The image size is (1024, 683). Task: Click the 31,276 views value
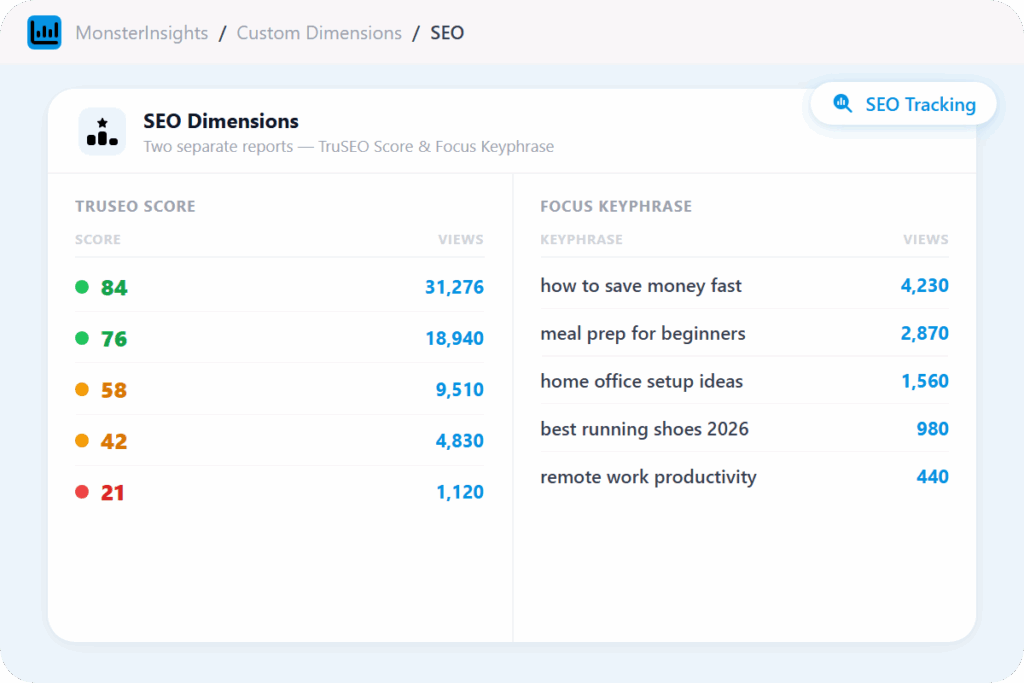pos(454,288)
